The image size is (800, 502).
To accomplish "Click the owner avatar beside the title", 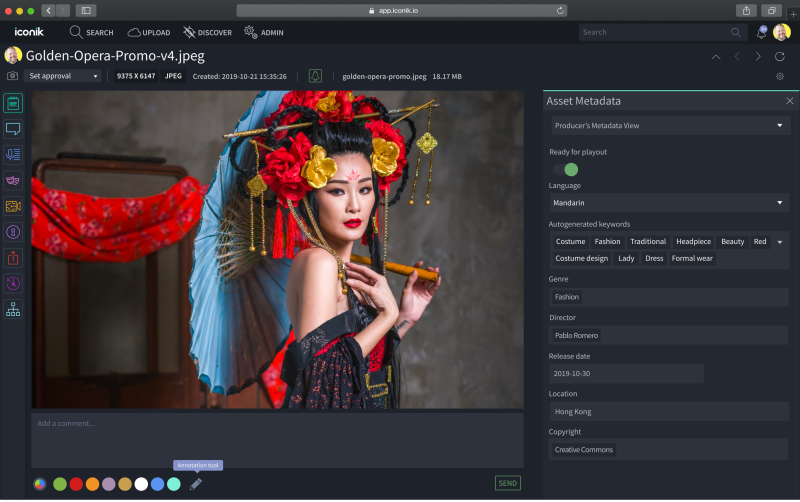I will 13,56.
